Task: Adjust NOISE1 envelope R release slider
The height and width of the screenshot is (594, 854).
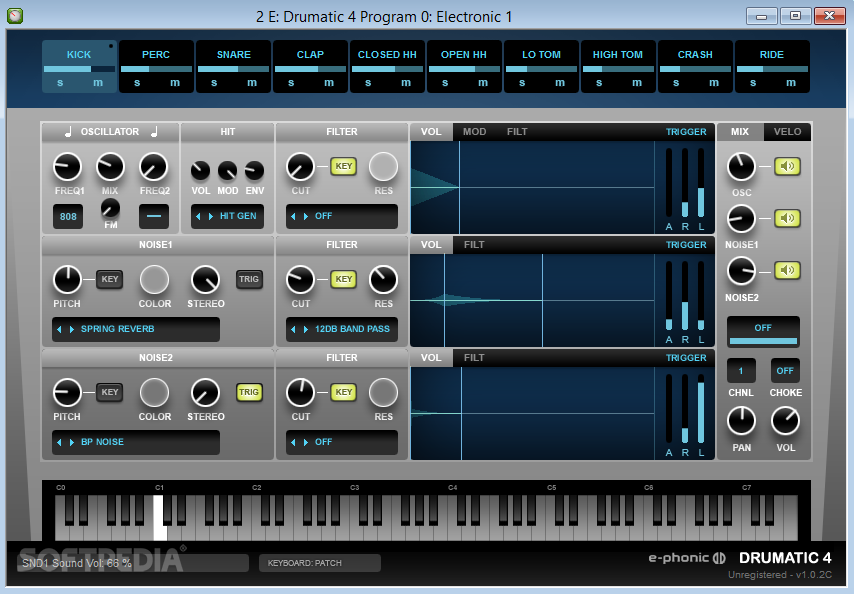Action: 685,295
